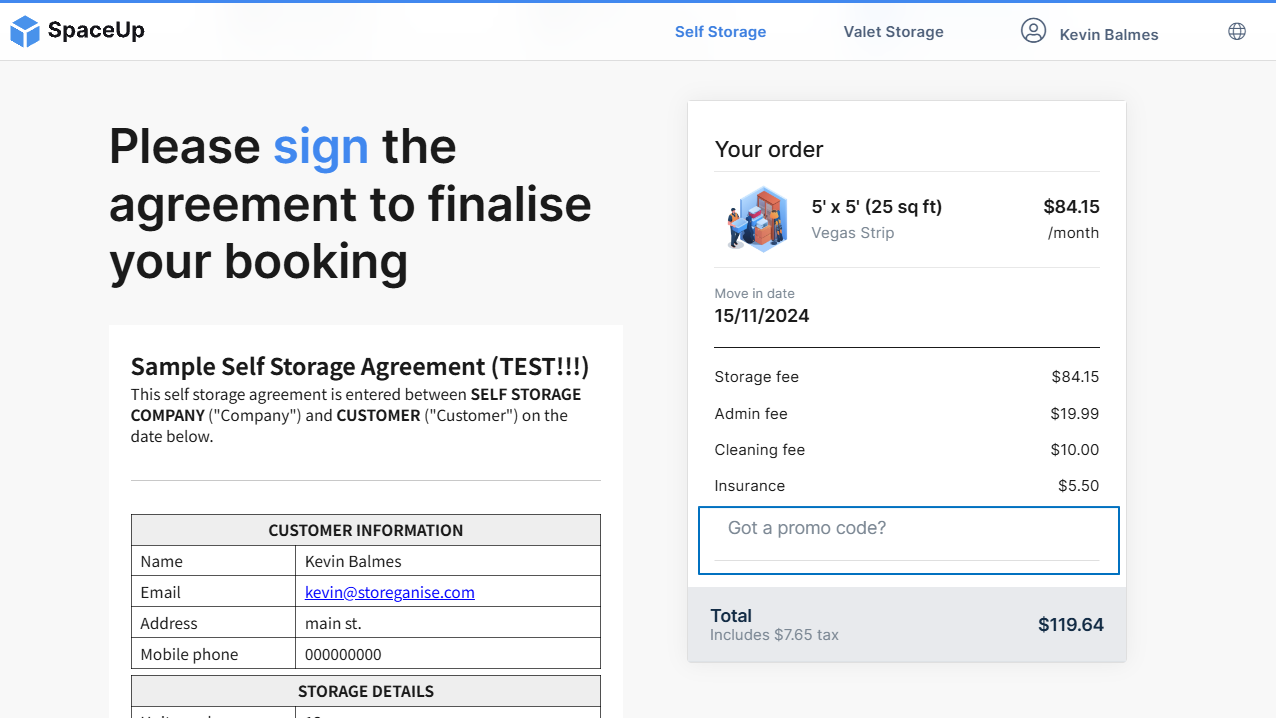
Task: Select the Cleaning fee label
Action: pyautogui.click(x=760, y=449)
